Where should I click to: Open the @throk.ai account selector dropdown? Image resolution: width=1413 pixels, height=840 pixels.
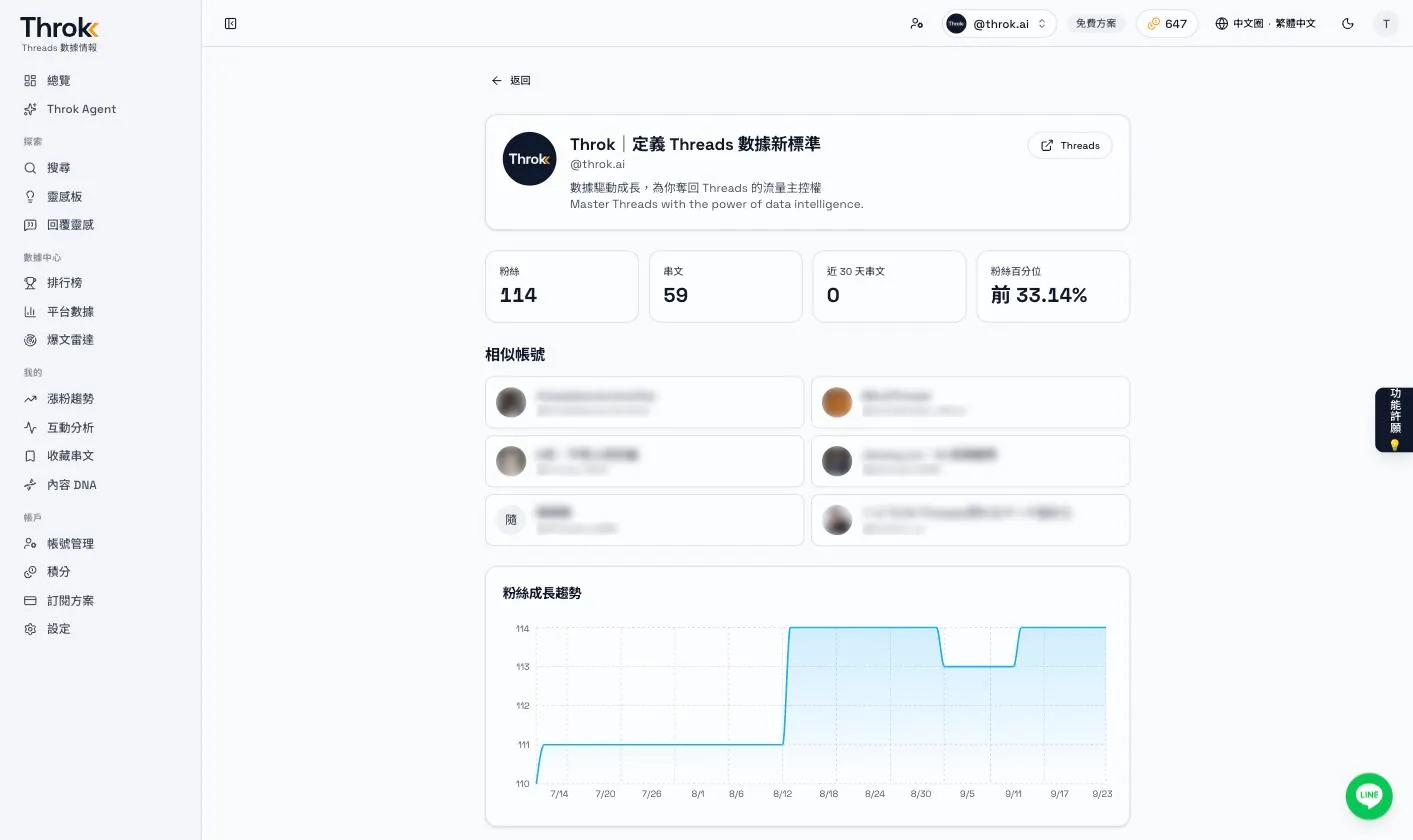tap(999, 23)
